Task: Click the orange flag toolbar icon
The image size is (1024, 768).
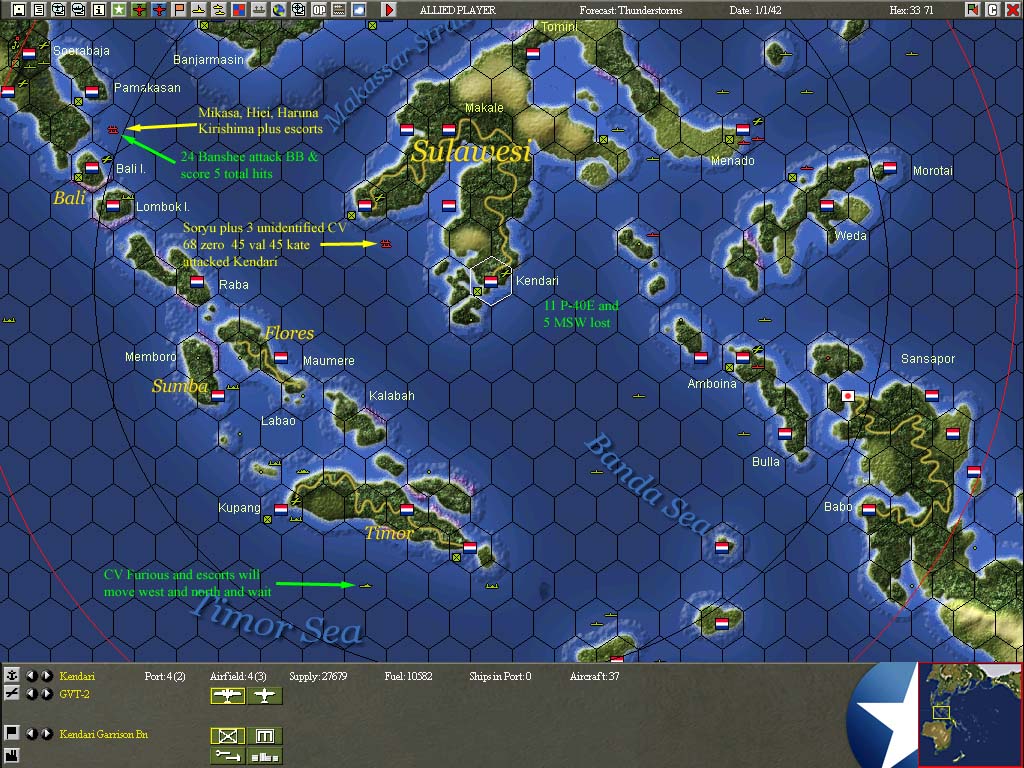Action: click(x=179, y=10)
